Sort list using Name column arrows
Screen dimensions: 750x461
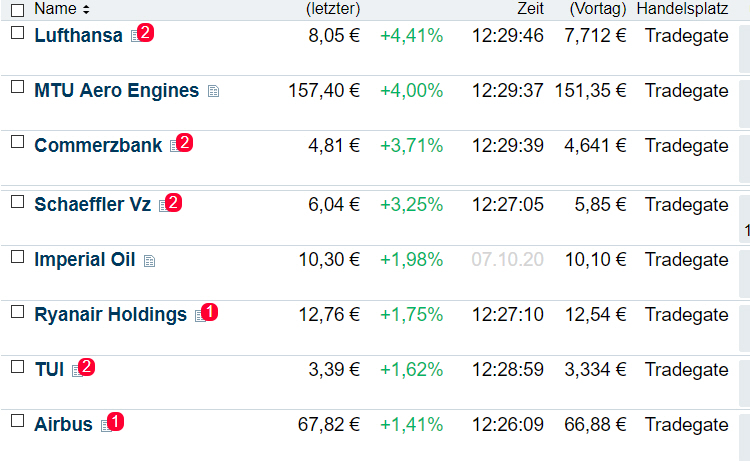86,9
